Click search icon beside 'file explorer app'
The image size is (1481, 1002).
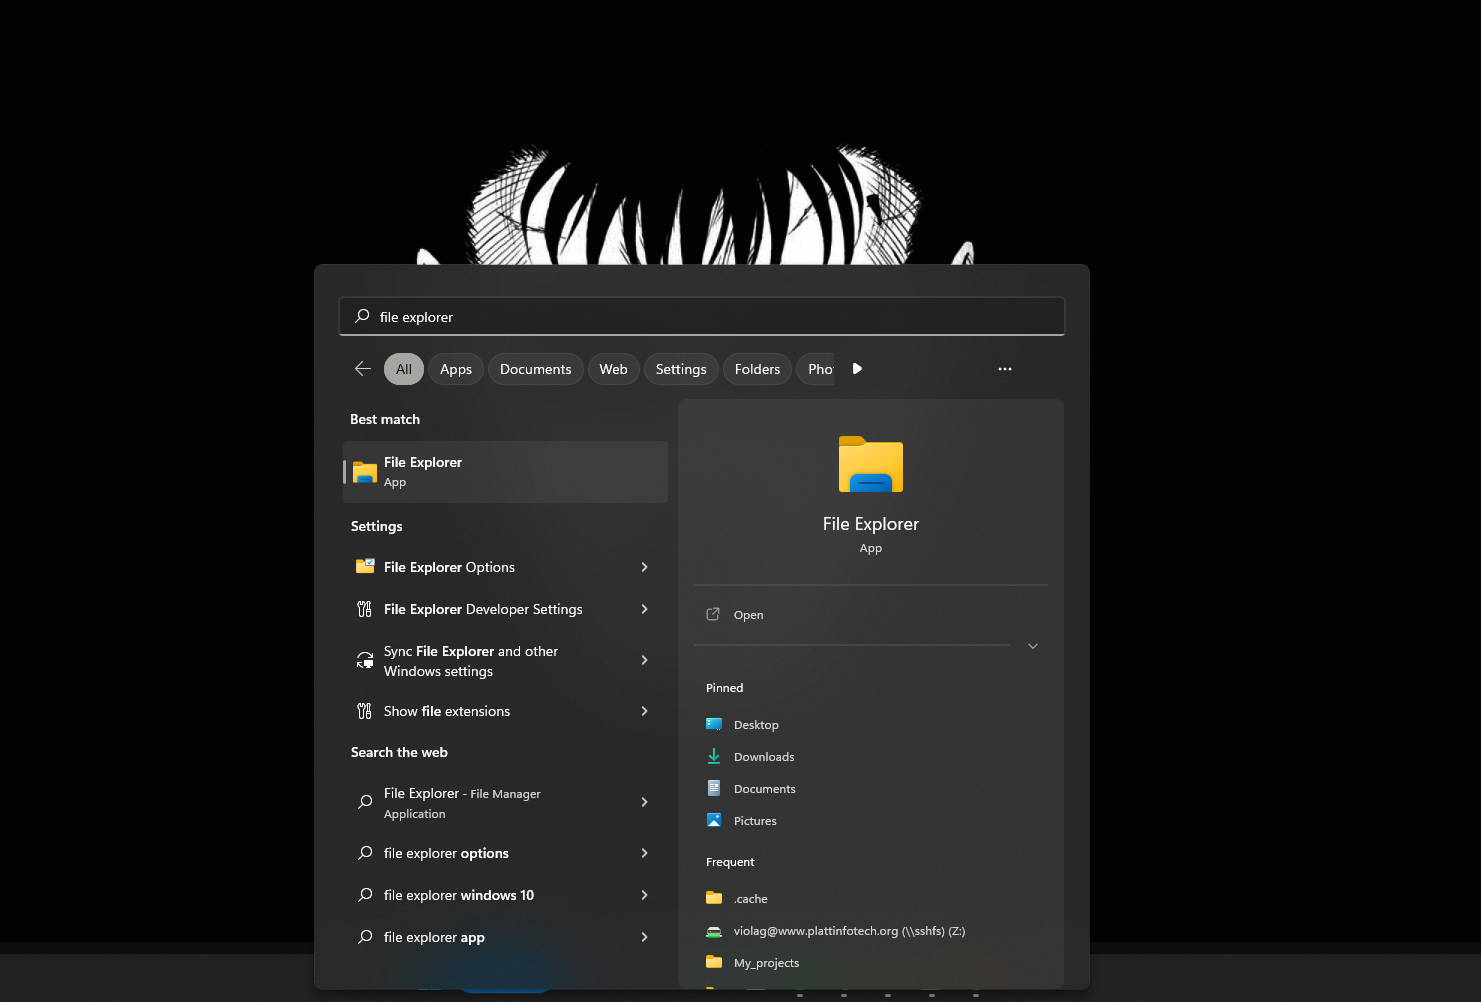(x=365, y=937)
